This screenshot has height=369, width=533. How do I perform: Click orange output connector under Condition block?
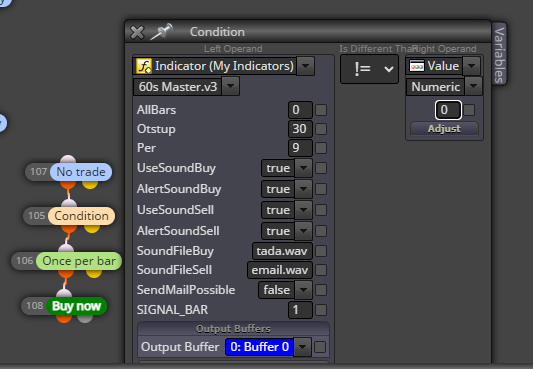pyautogui.click(x=69, y=229)
